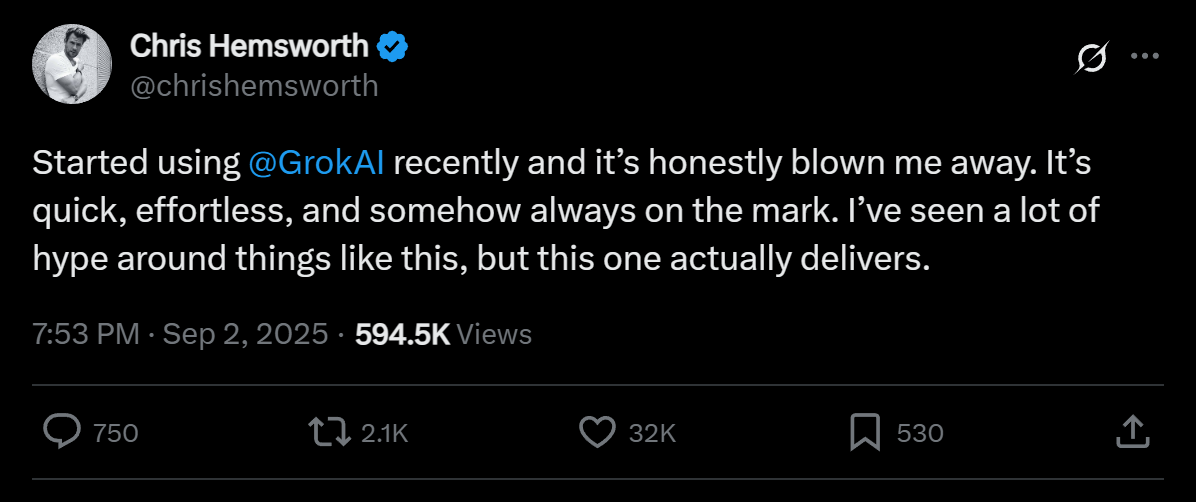Open the share upload-arrow icon
Viewport: 1196px width, 502px height.
pos(1129,432)
